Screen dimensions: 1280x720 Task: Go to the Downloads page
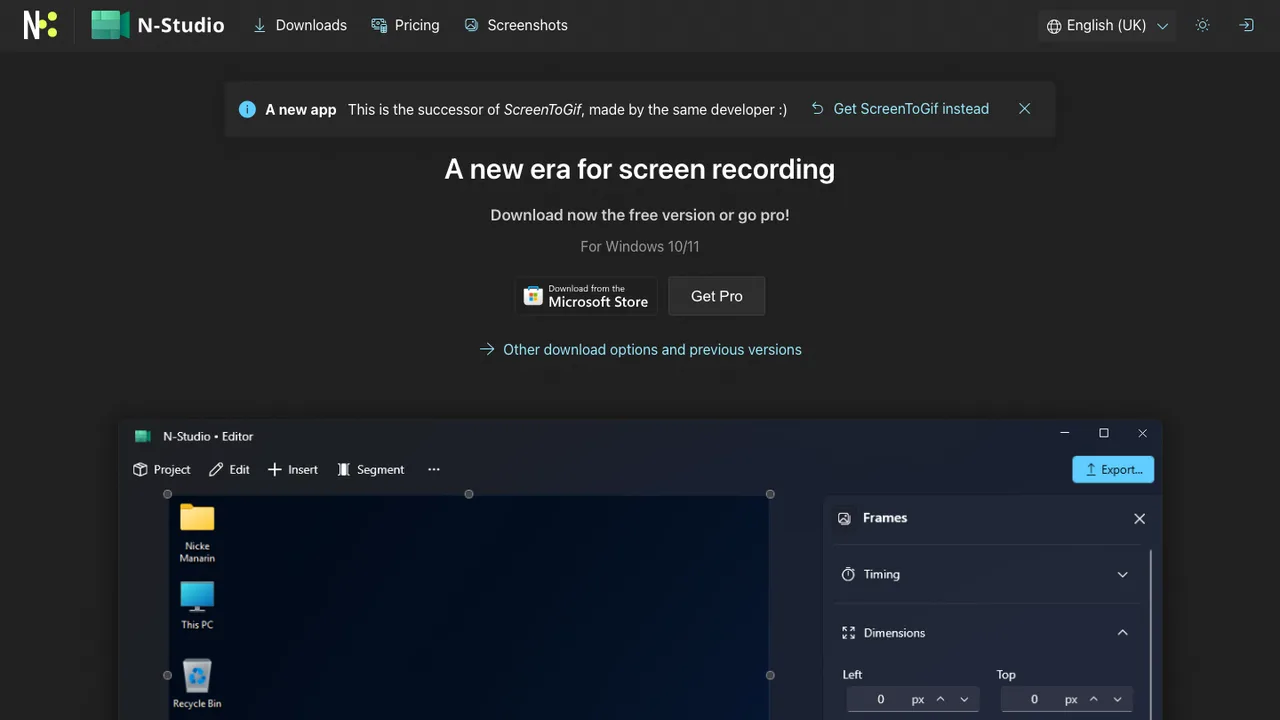tap(299, 25)
